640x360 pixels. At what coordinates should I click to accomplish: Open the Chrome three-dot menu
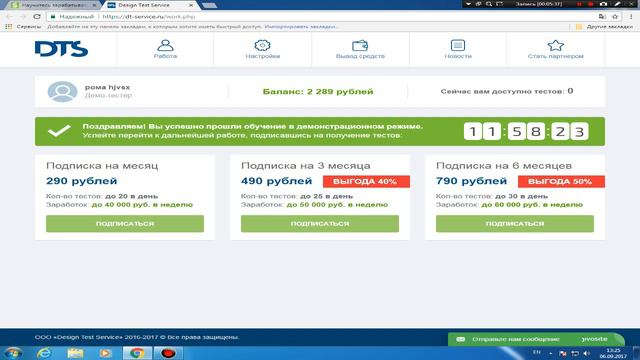point(631,17)
